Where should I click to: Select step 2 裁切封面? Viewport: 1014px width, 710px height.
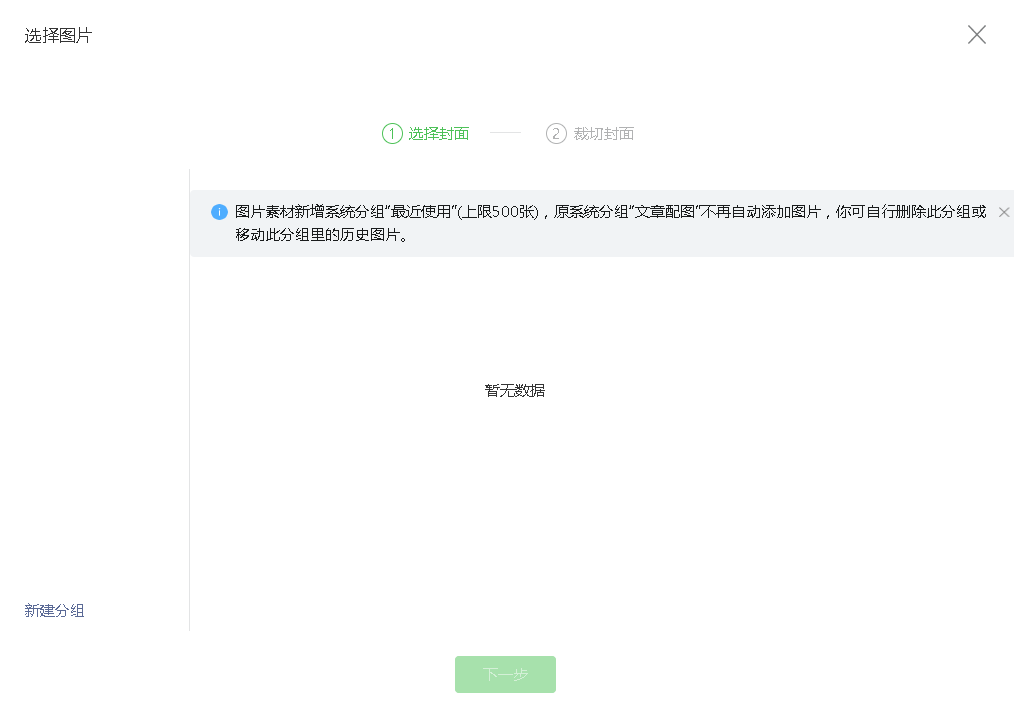[590, 134]
